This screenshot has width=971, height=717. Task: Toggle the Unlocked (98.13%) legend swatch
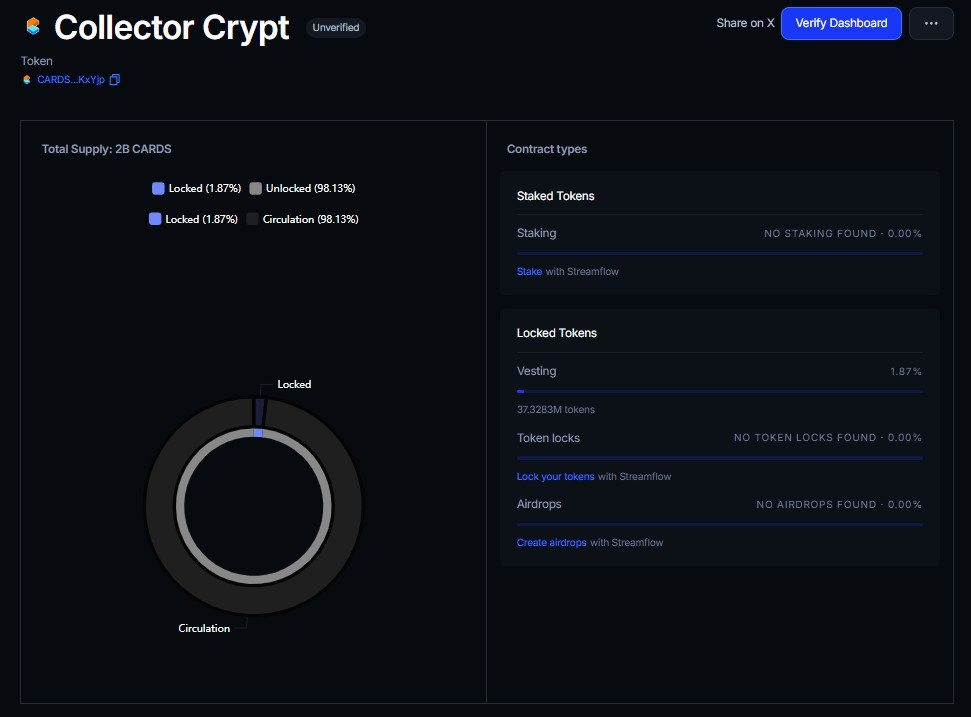[255, 188]
